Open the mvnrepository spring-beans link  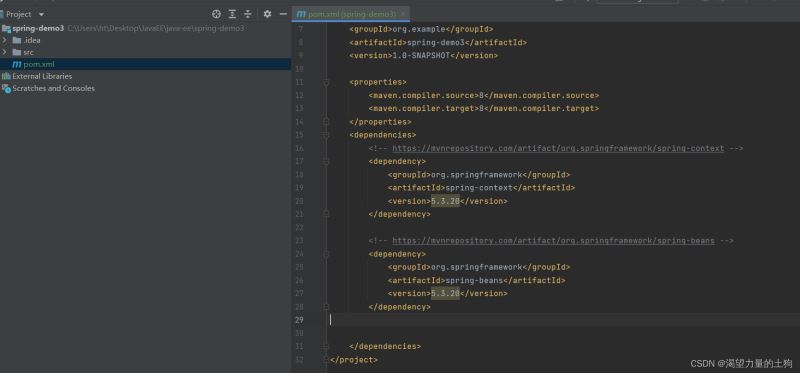553,240
